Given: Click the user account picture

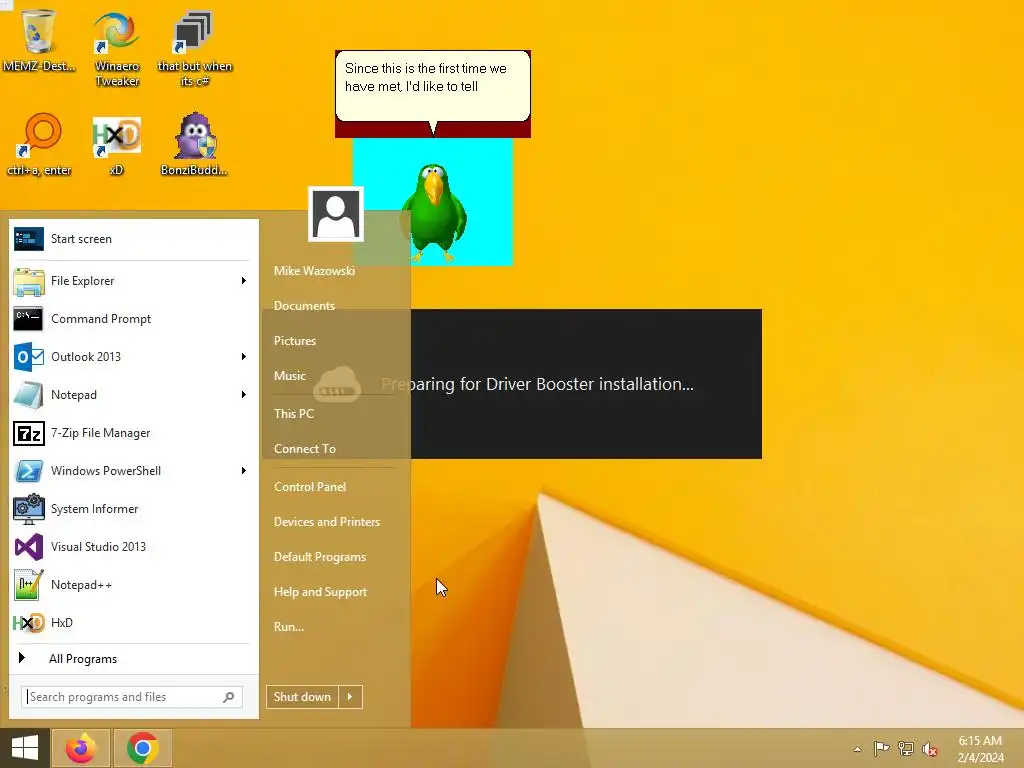Looking at the screenshot, I should point(336,214).
